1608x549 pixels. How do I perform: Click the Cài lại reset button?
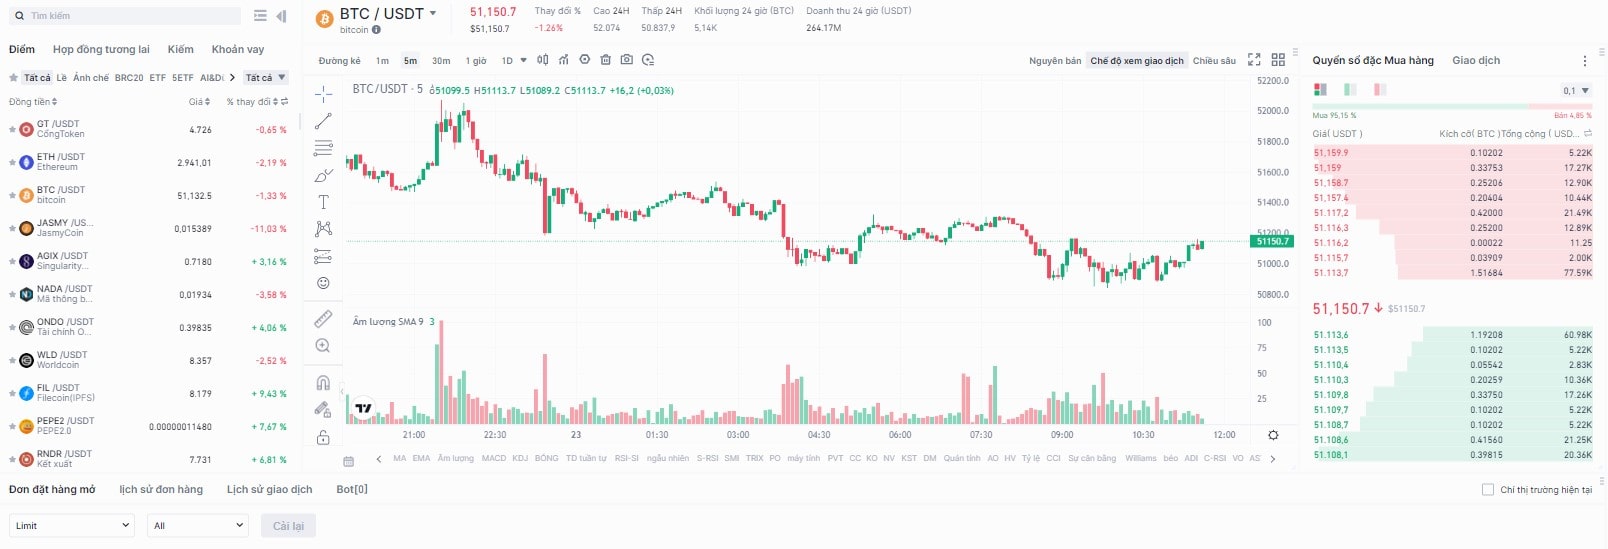click(289, 525)
